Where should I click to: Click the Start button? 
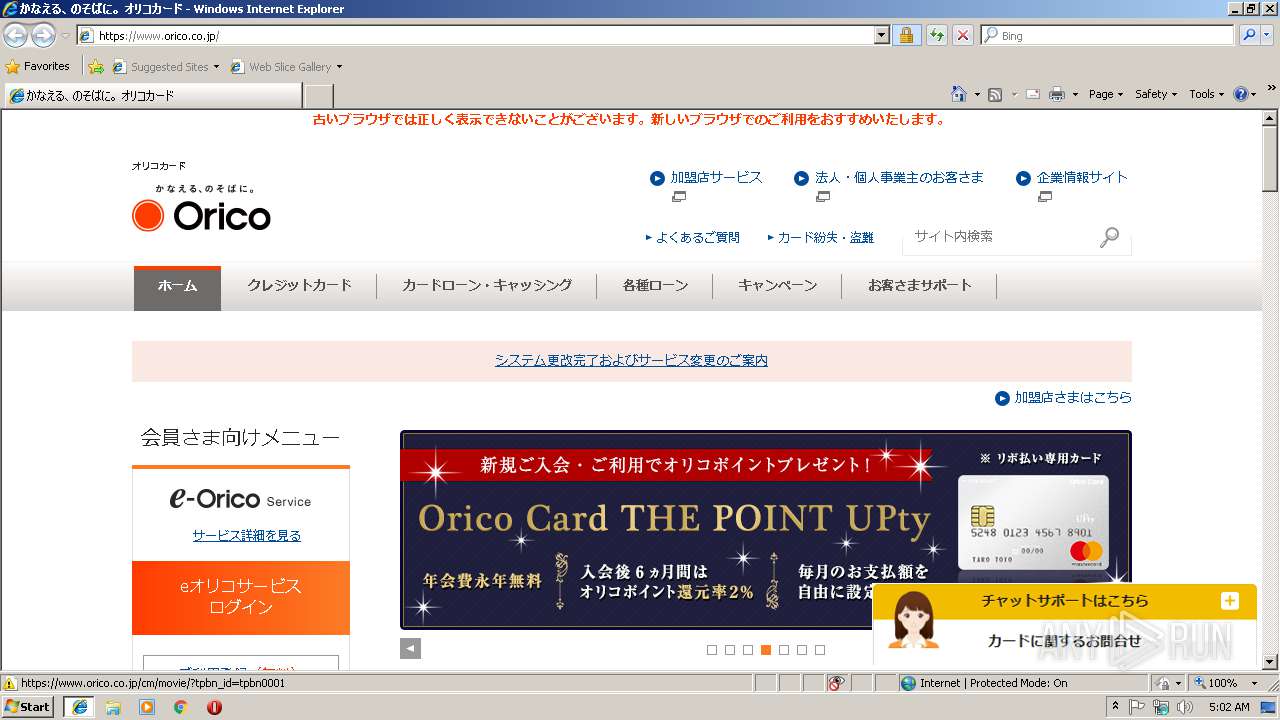[27, 707]
